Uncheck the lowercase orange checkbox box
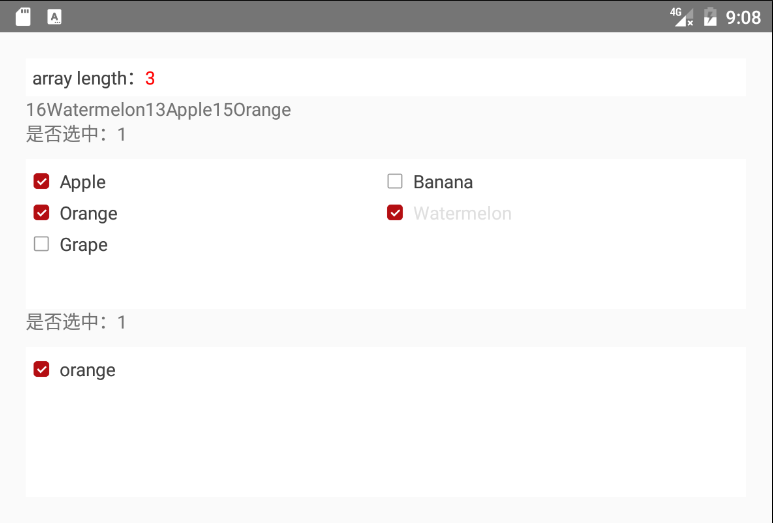The width and height of the screenshot is (773, 523). 41,370
